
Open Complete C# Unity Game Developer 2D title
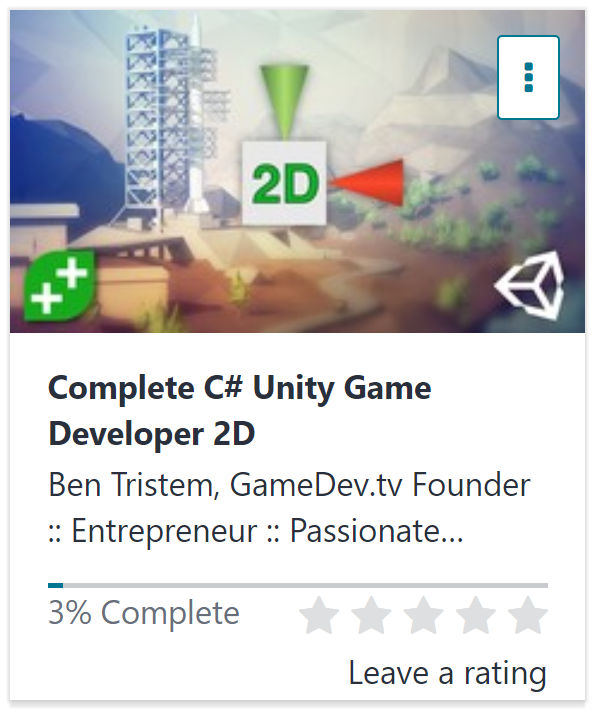[x=240, y=411]
